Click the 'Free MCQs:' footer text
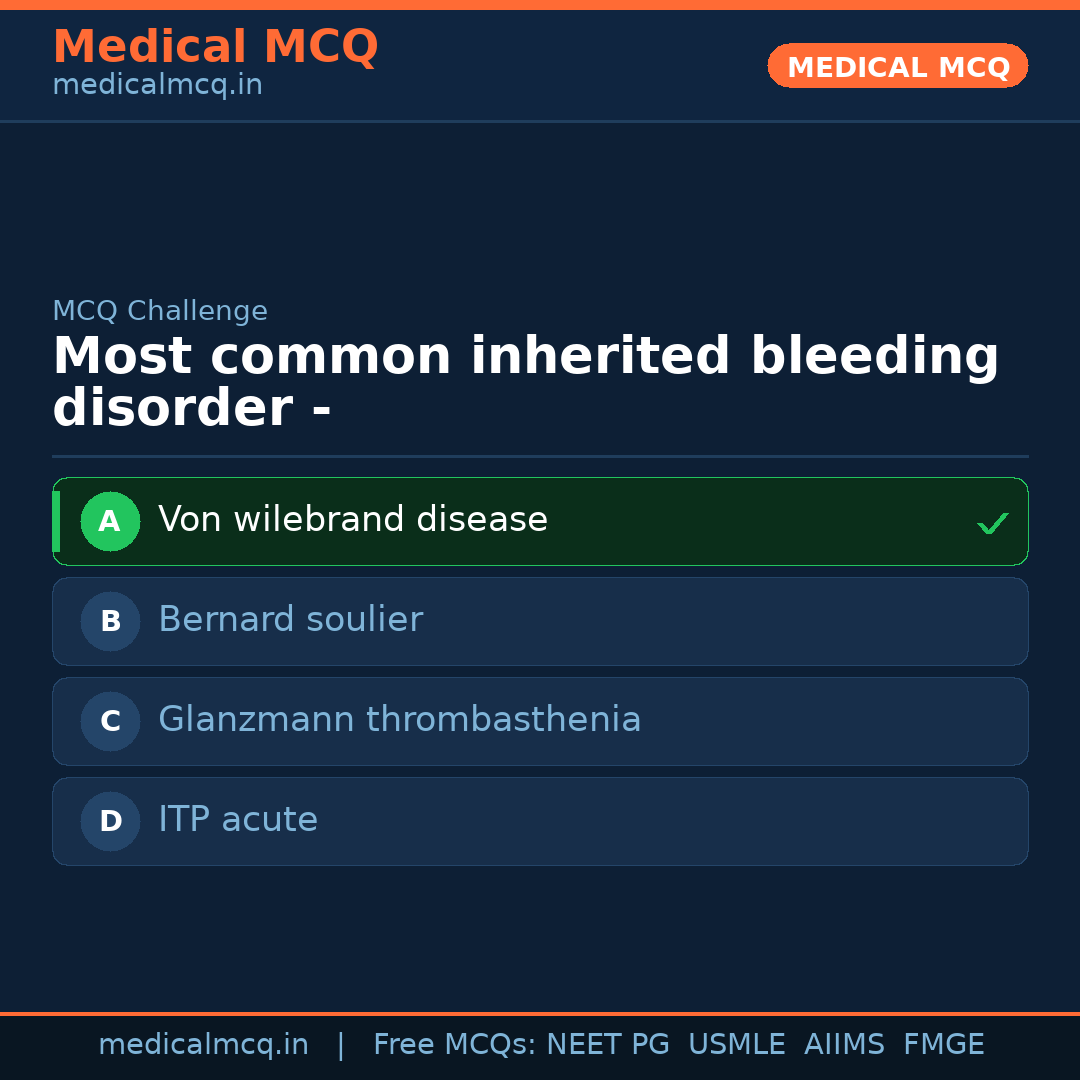1080x1080 pixels. [x=455, y=1045]
